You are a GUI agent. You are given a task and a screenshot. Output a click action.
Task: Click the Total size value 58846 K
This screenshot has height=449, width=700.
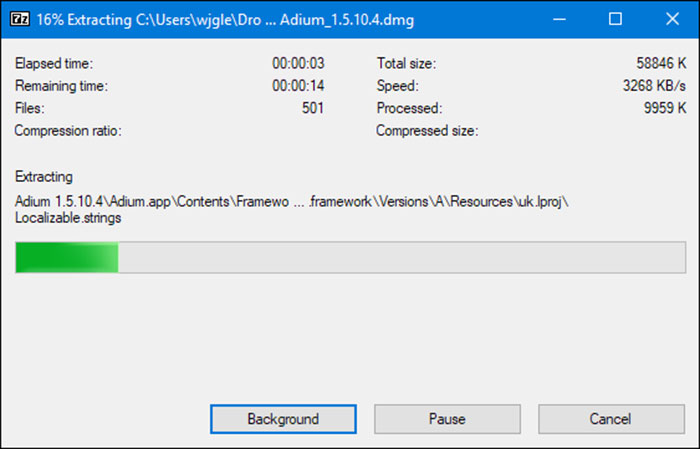click(657, 64)
